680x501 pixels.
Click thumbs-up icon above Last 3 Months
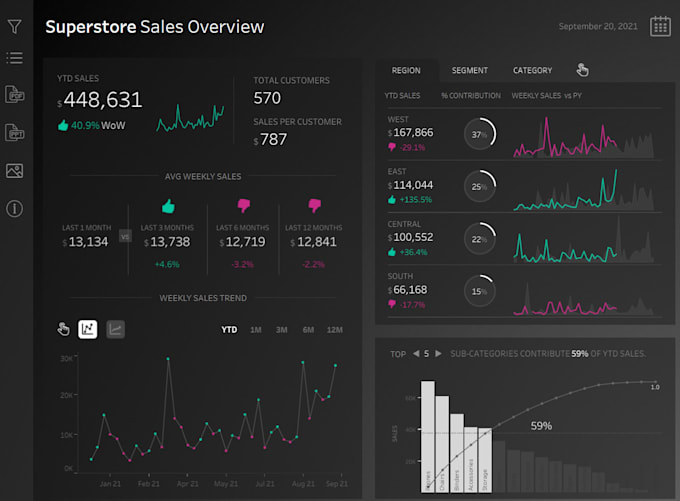point(168,206)
